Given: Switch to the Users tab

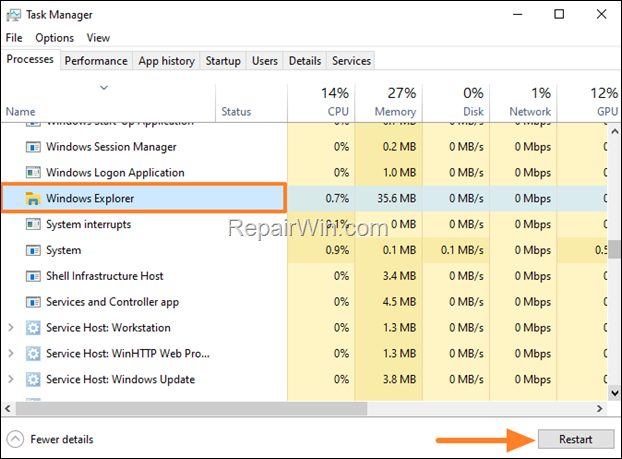Looking at the screenshot, I should [265, 61].
